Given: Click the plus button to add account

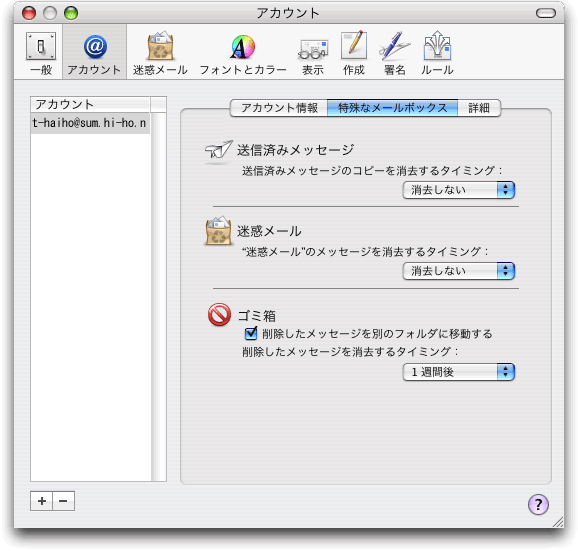Looking at the screenshot, I should coord(42,501).
